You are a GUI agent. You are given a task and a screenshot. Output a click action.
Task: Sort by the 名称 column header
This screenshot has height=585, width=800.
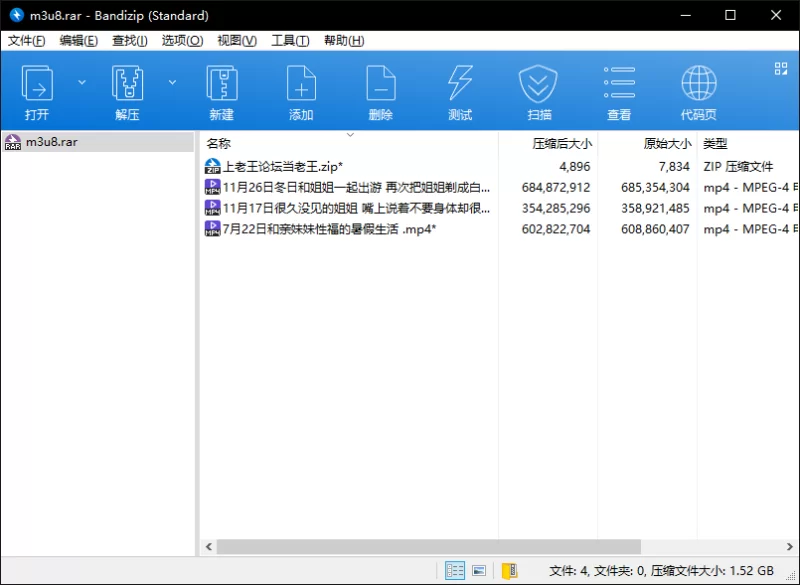click(x=349, y=144)
